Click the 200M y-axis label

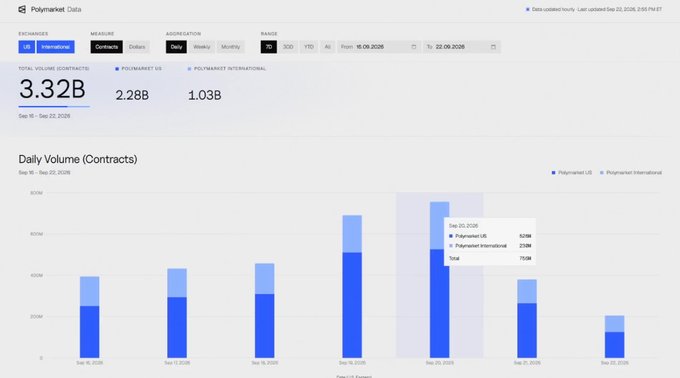coord(36,316)
